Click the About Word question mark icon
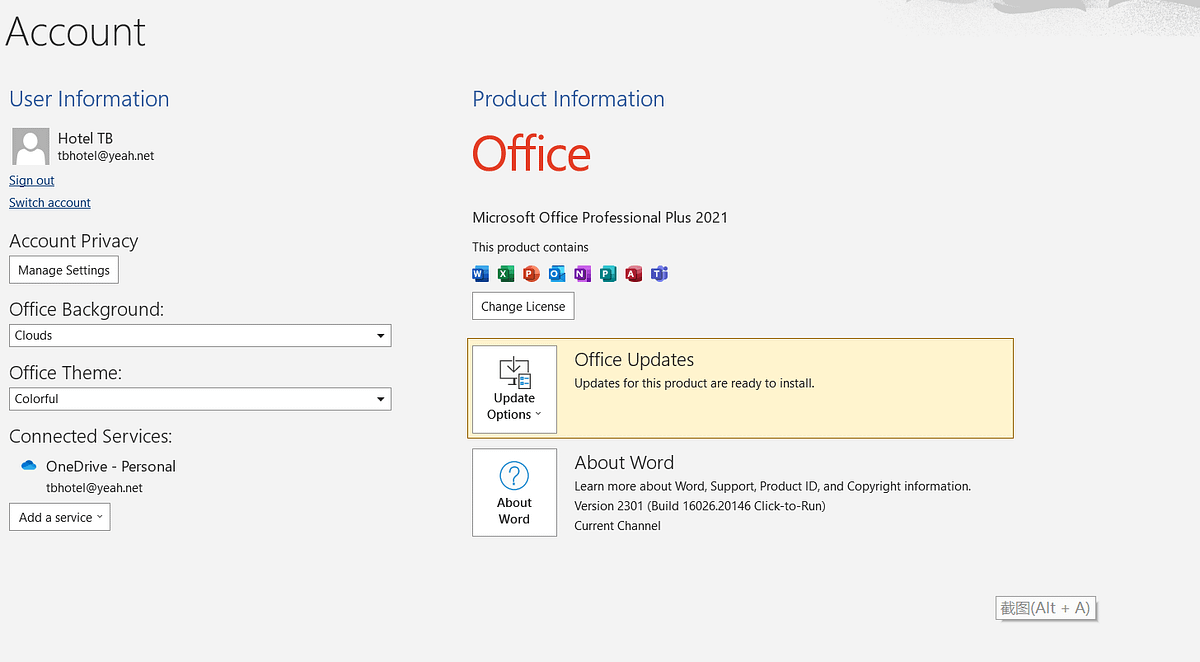 click(514, 478)
